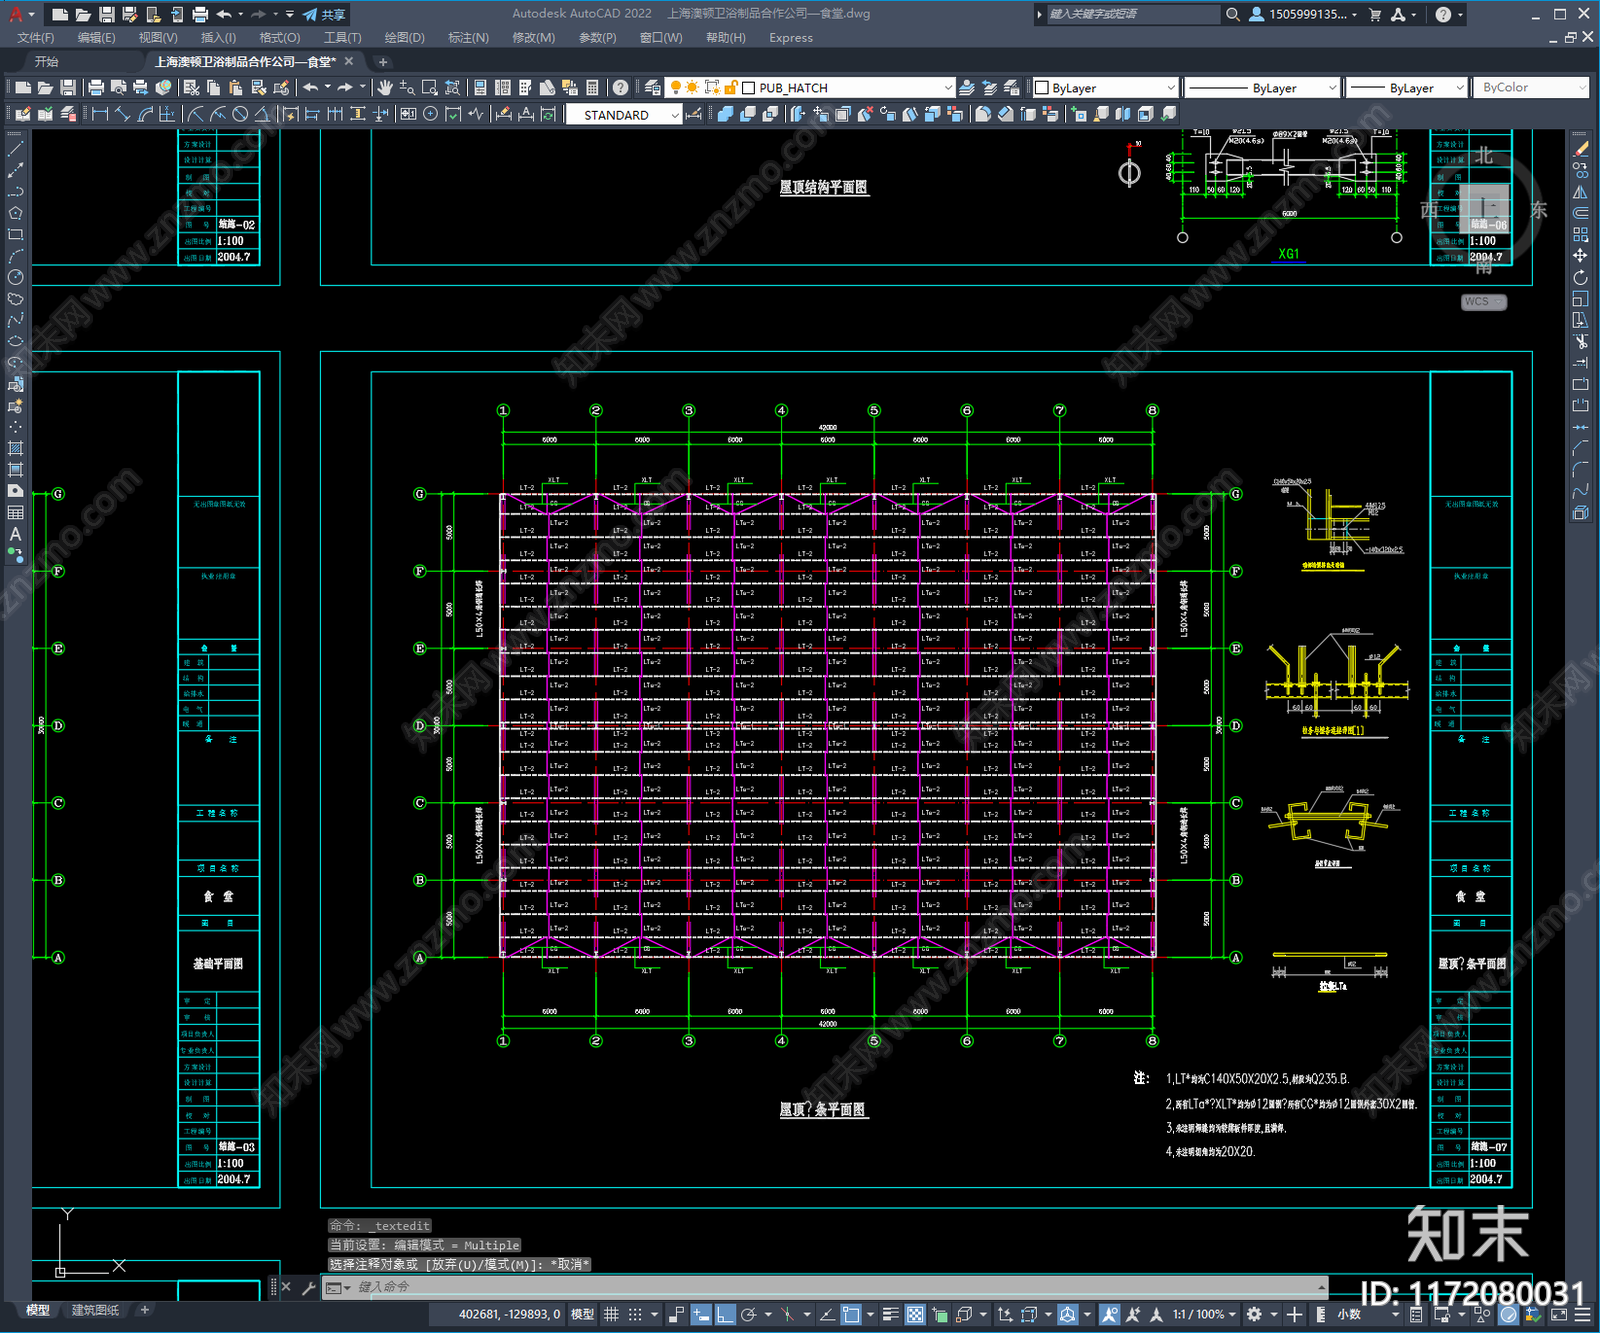Toggle annotation visibility in status bar

coord(1109,1314)
